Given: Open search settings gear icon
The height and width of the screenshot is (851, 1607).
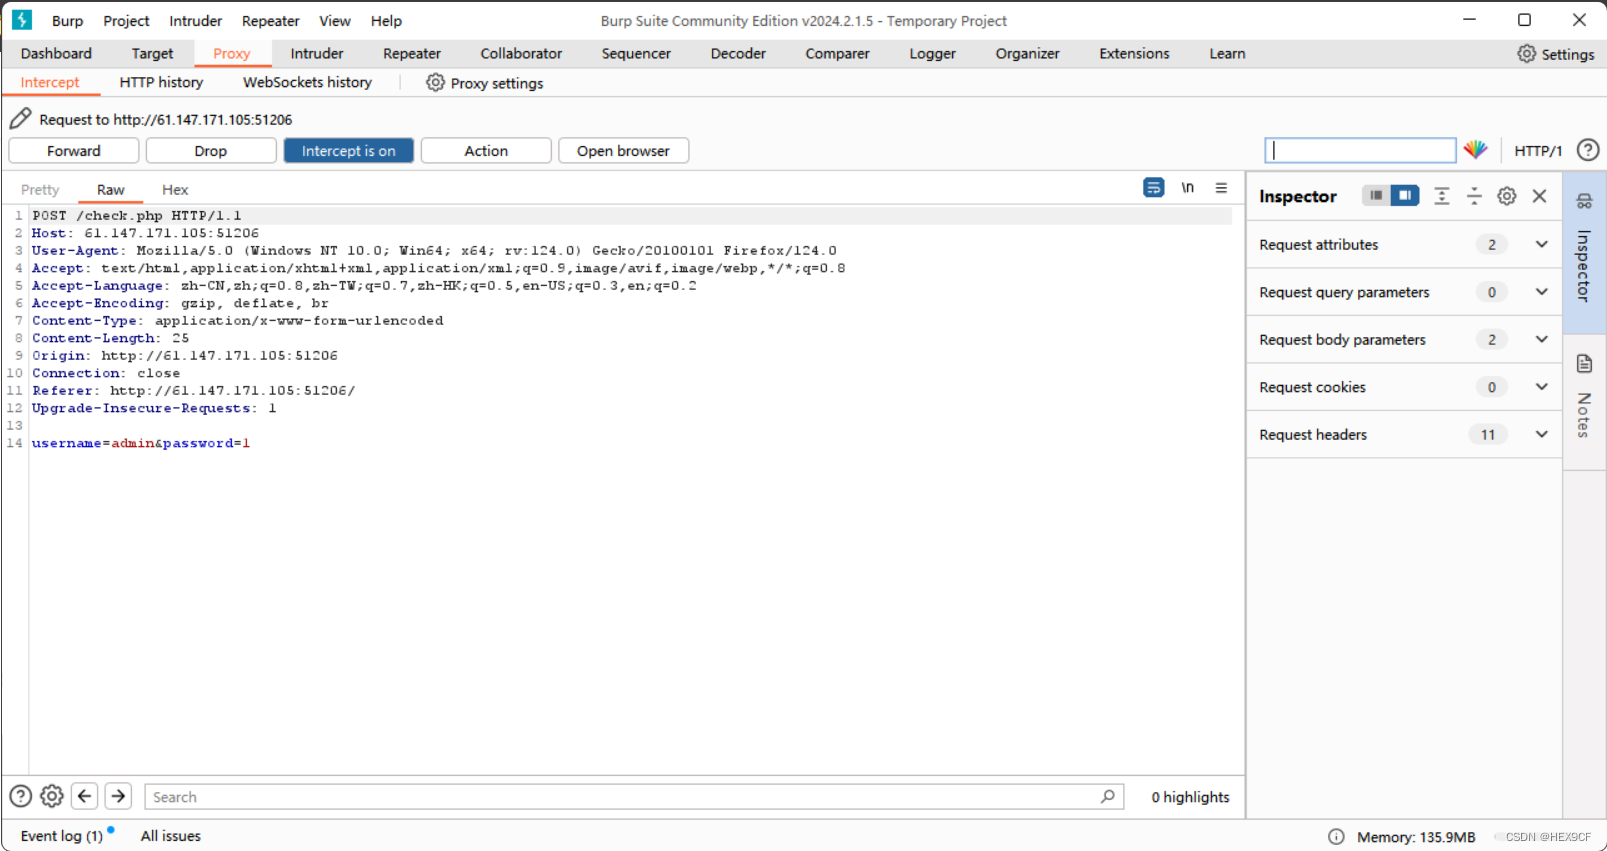Looking at the screenshot, I should (x=52, y=796).
